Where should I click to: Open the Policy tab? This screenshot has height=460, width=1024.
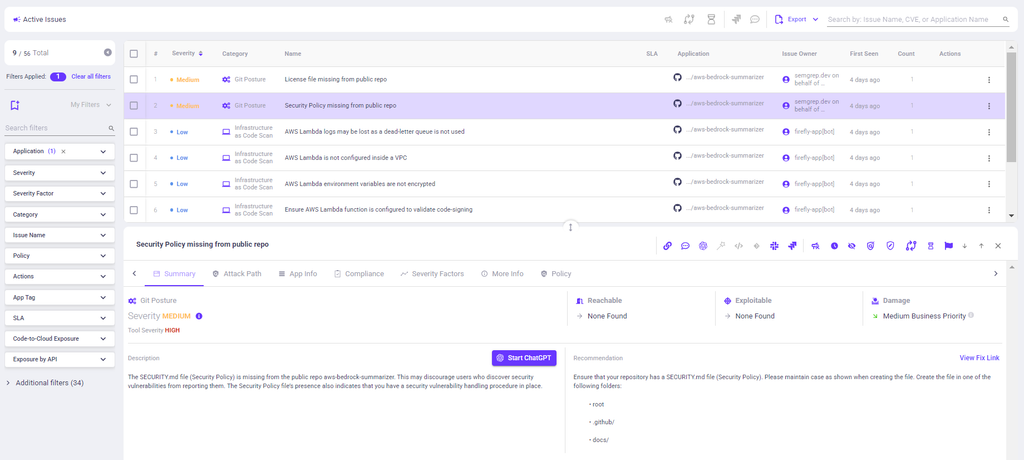click(556, 274)
